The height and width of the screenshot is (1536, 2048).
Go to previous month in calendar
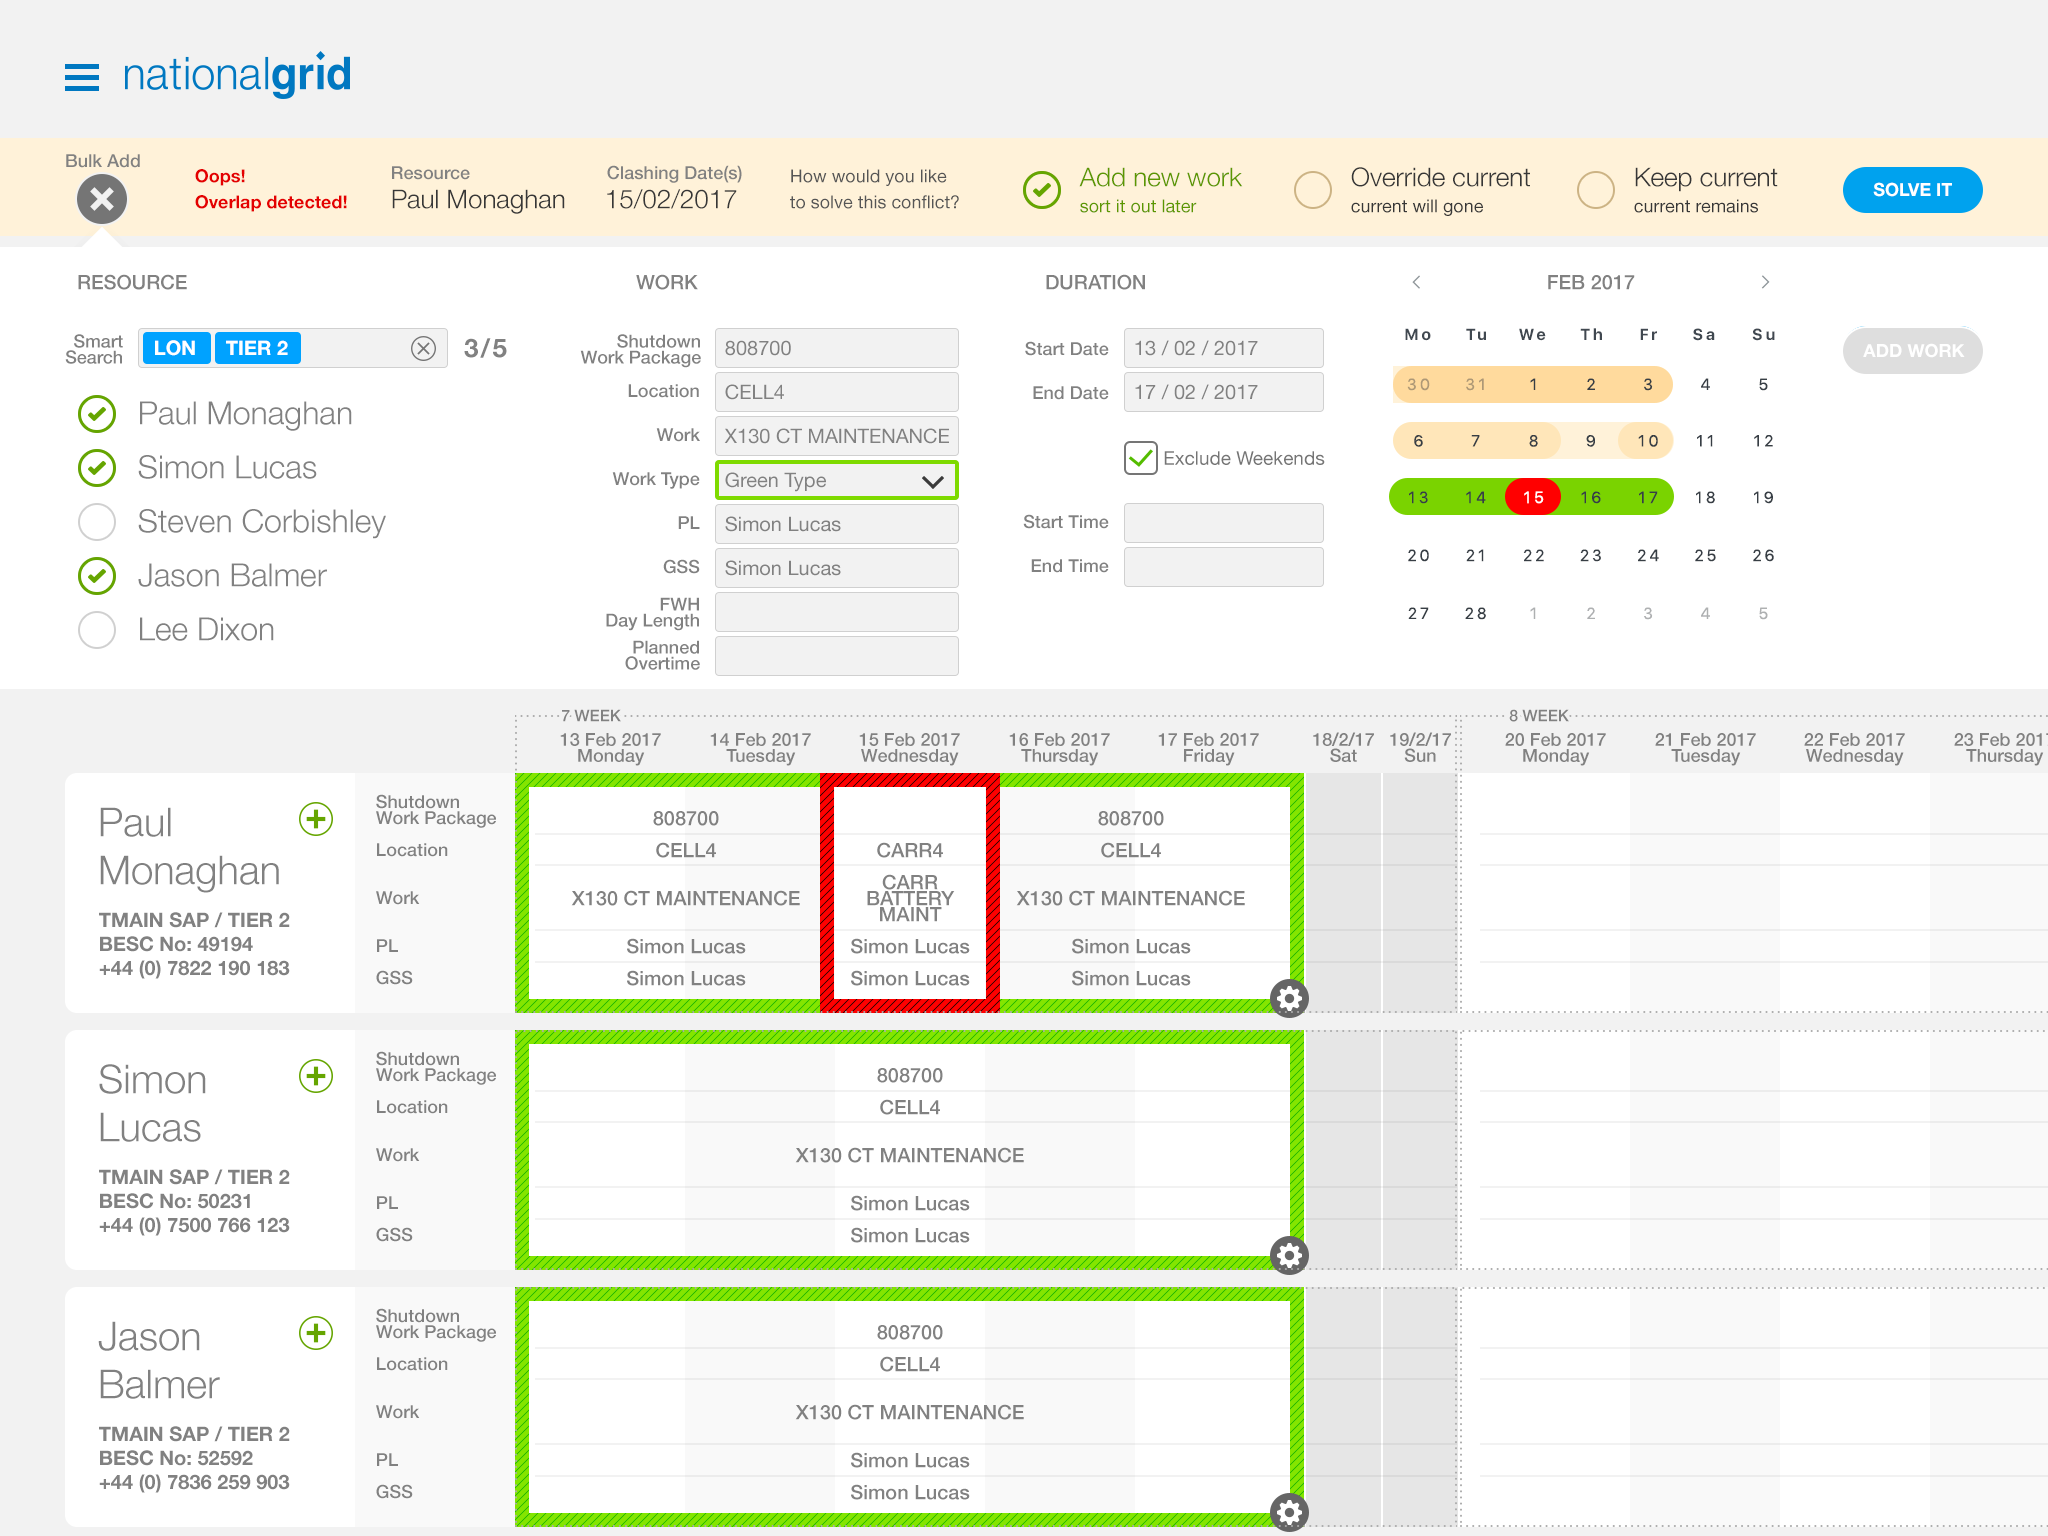click(x=1416, y=282)
